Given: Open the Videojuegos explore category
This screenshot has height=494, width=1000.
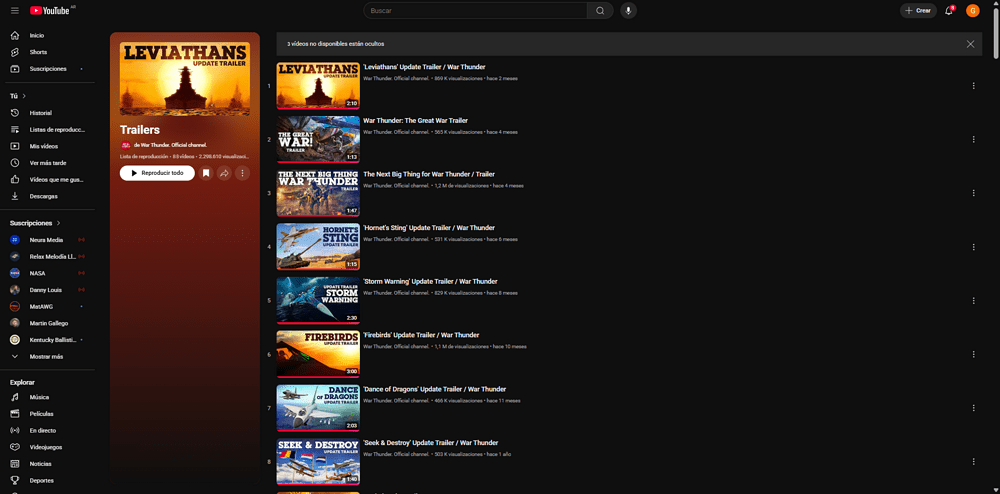Looking at the screenshot, I should [x=46, y=447].
